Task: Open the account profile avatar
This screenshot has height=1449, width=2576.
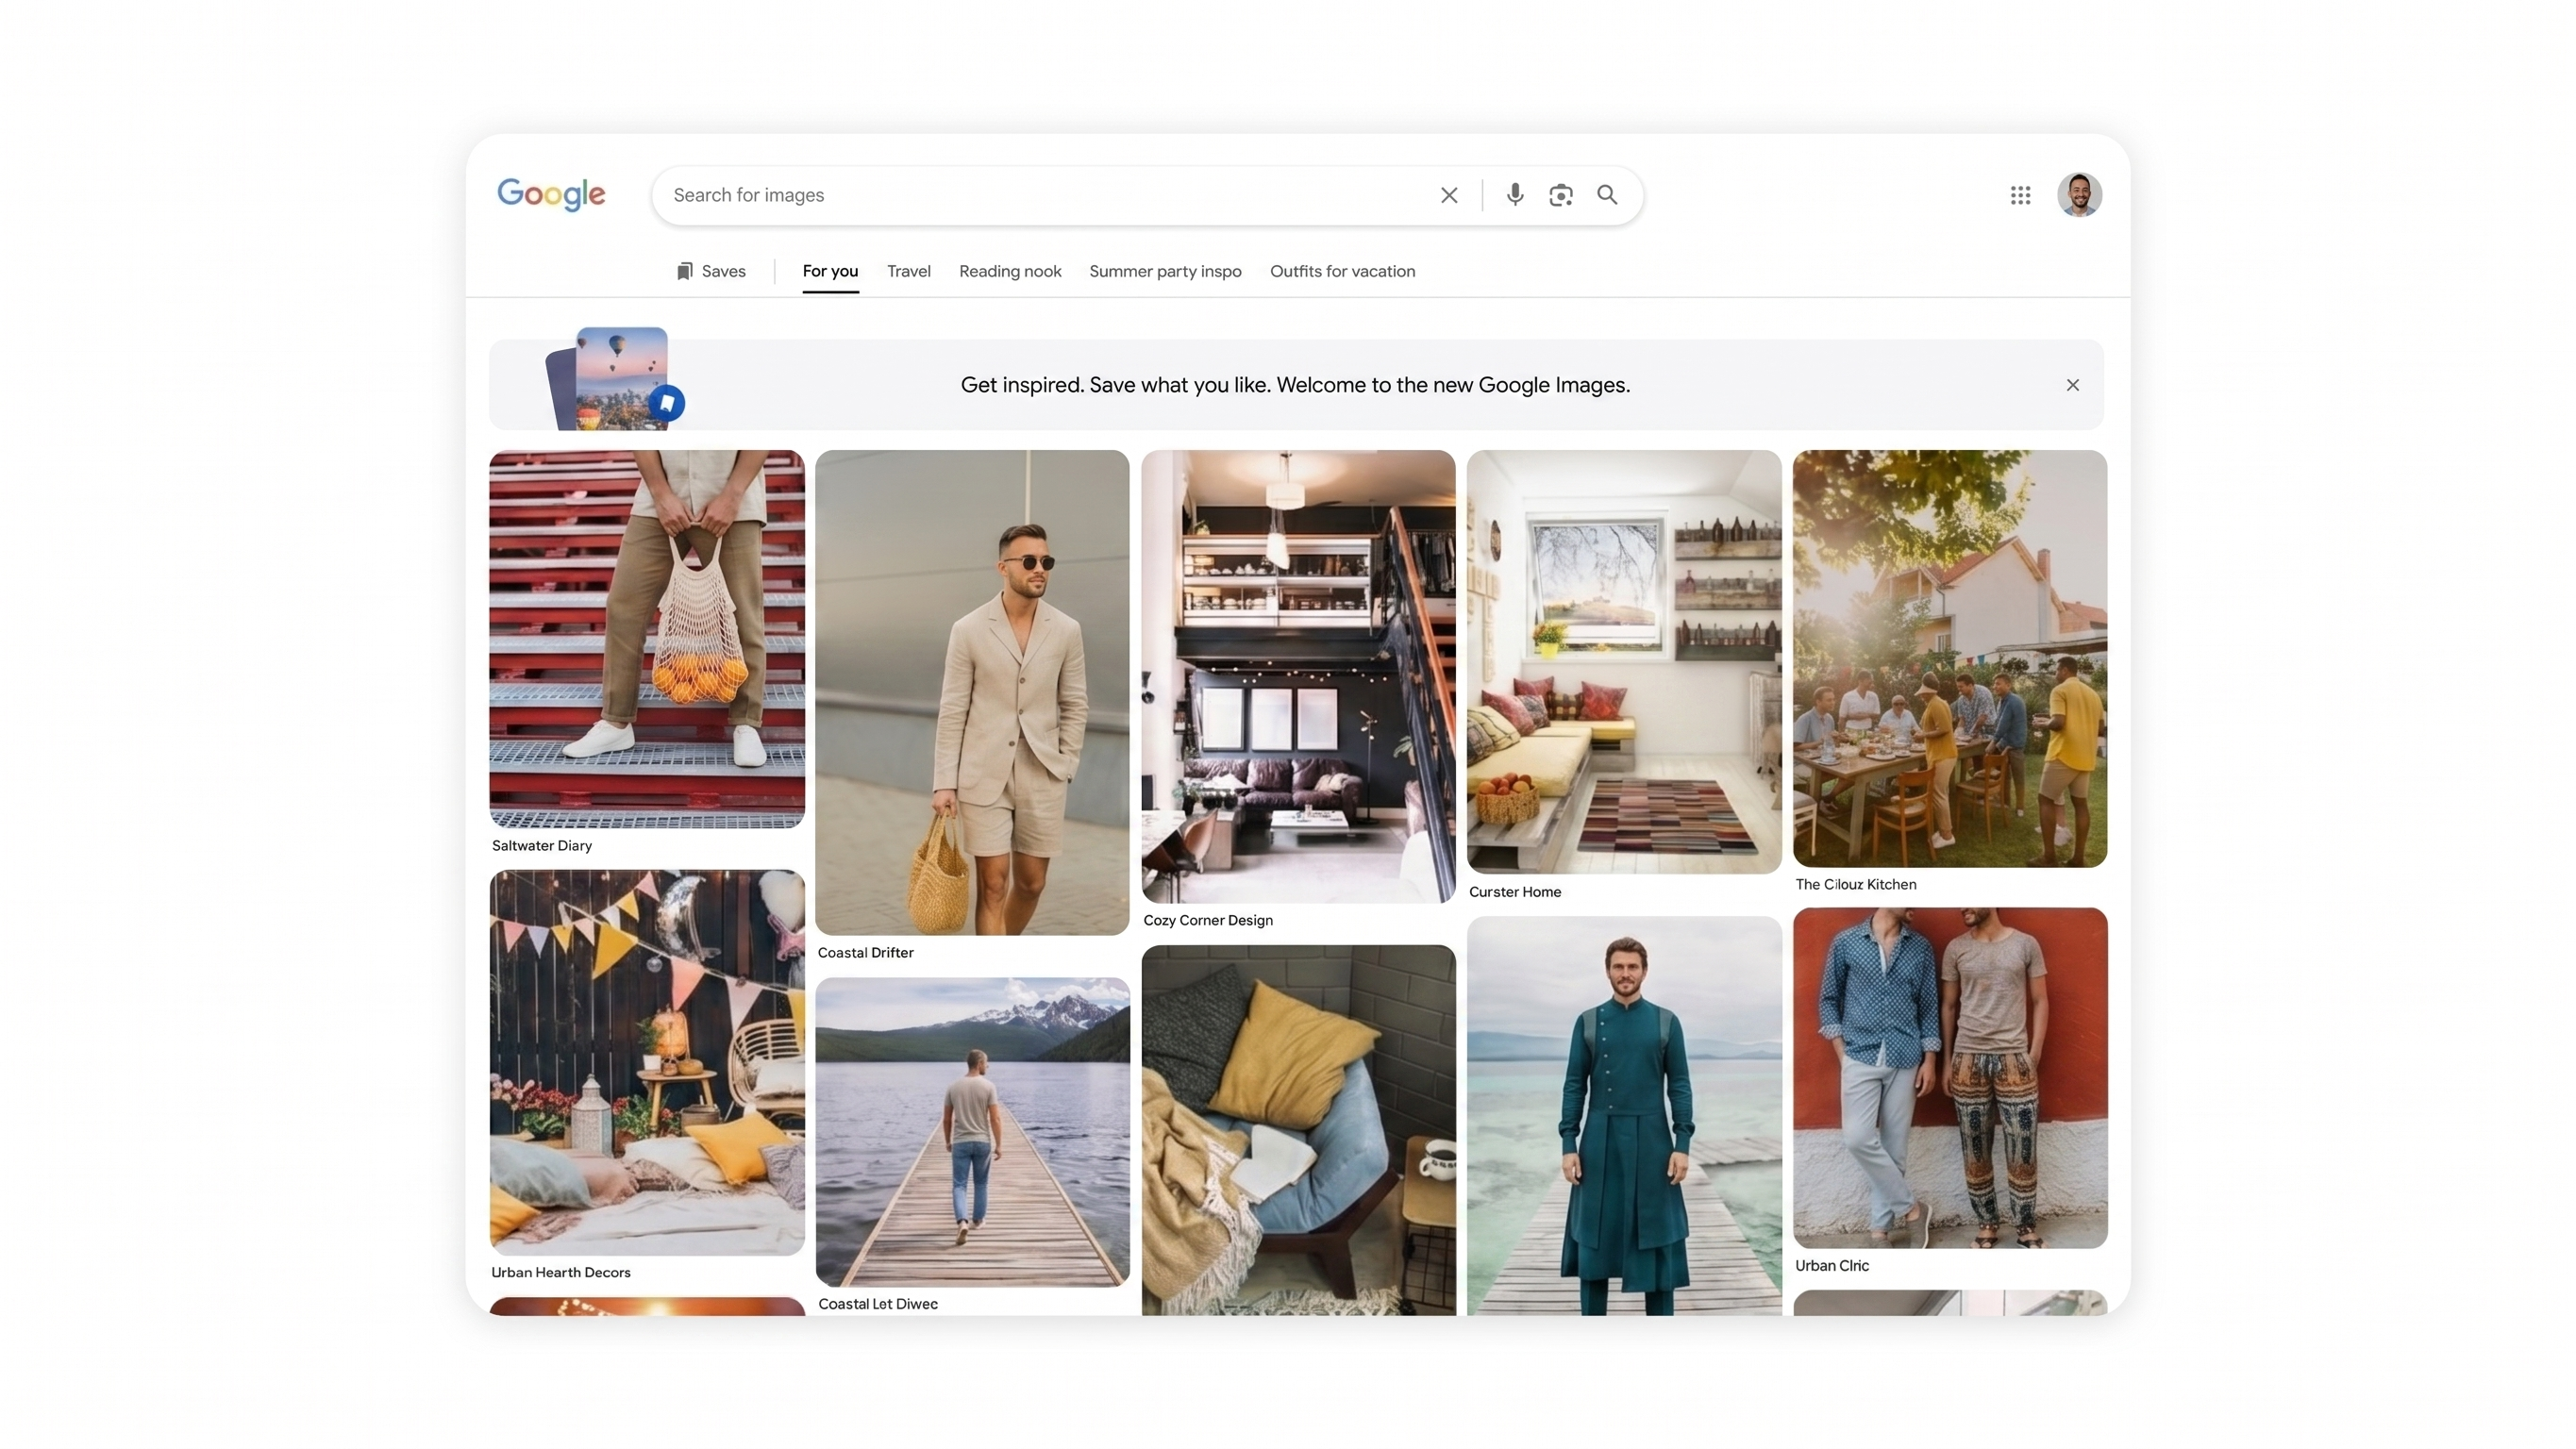Action: [x=2079, y=194]
